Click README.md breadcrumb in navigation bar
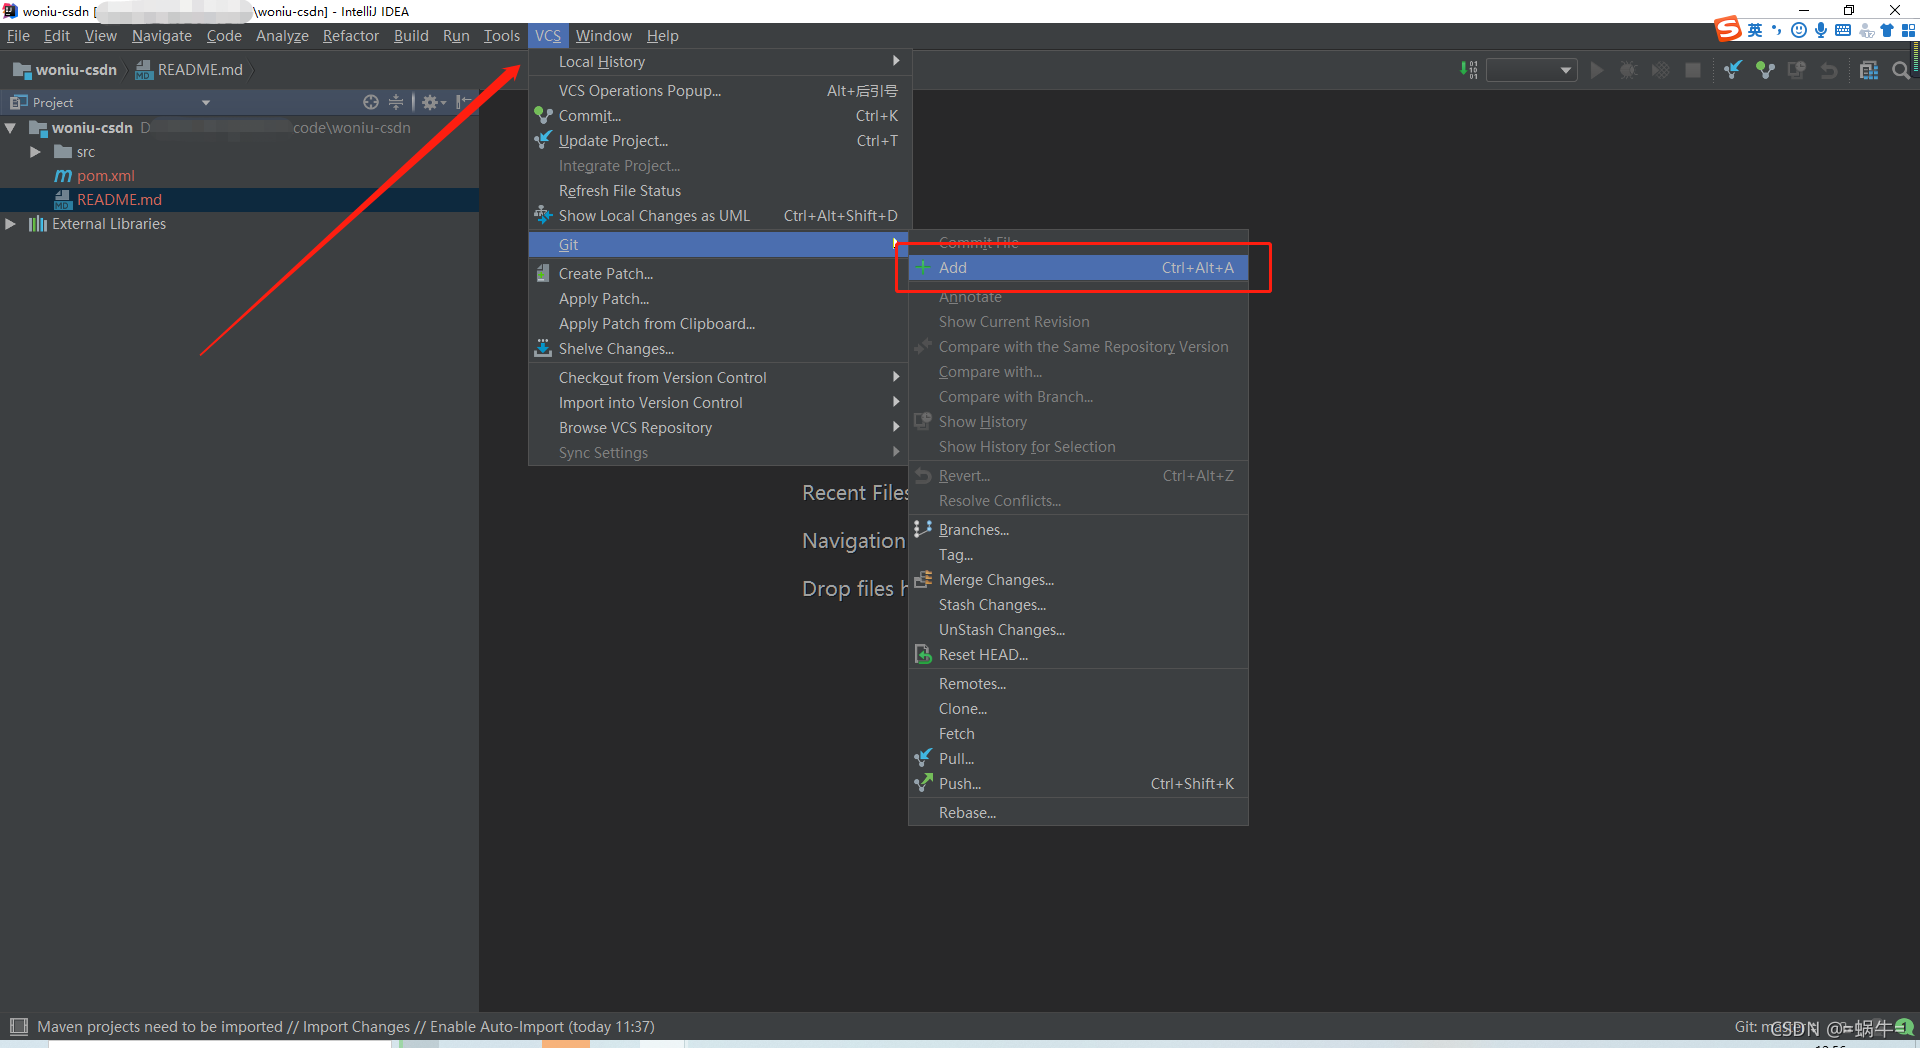The width and height of the screenshot is (1920, 1048). [189, 70]
